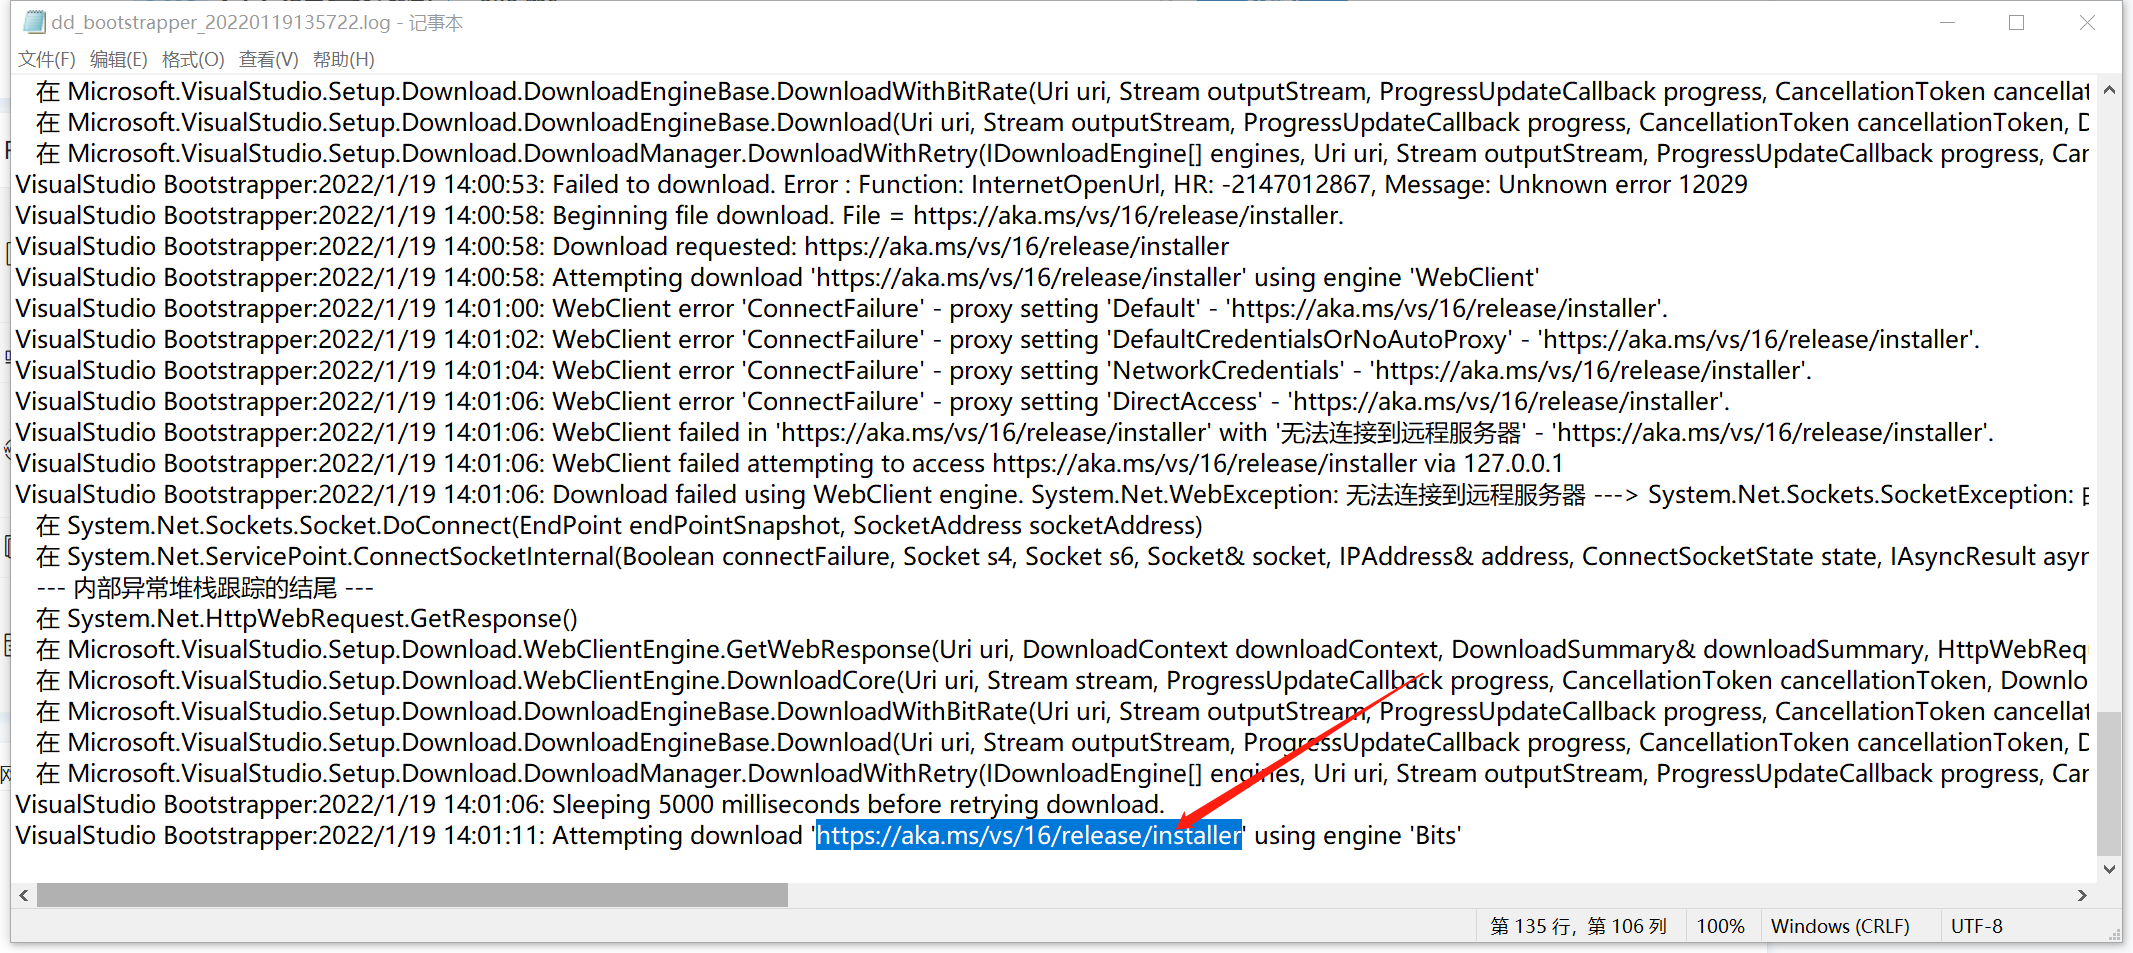2133x953 pixels.
Task: Minimize the Notepad window
Action: [x=1947, y=22]
